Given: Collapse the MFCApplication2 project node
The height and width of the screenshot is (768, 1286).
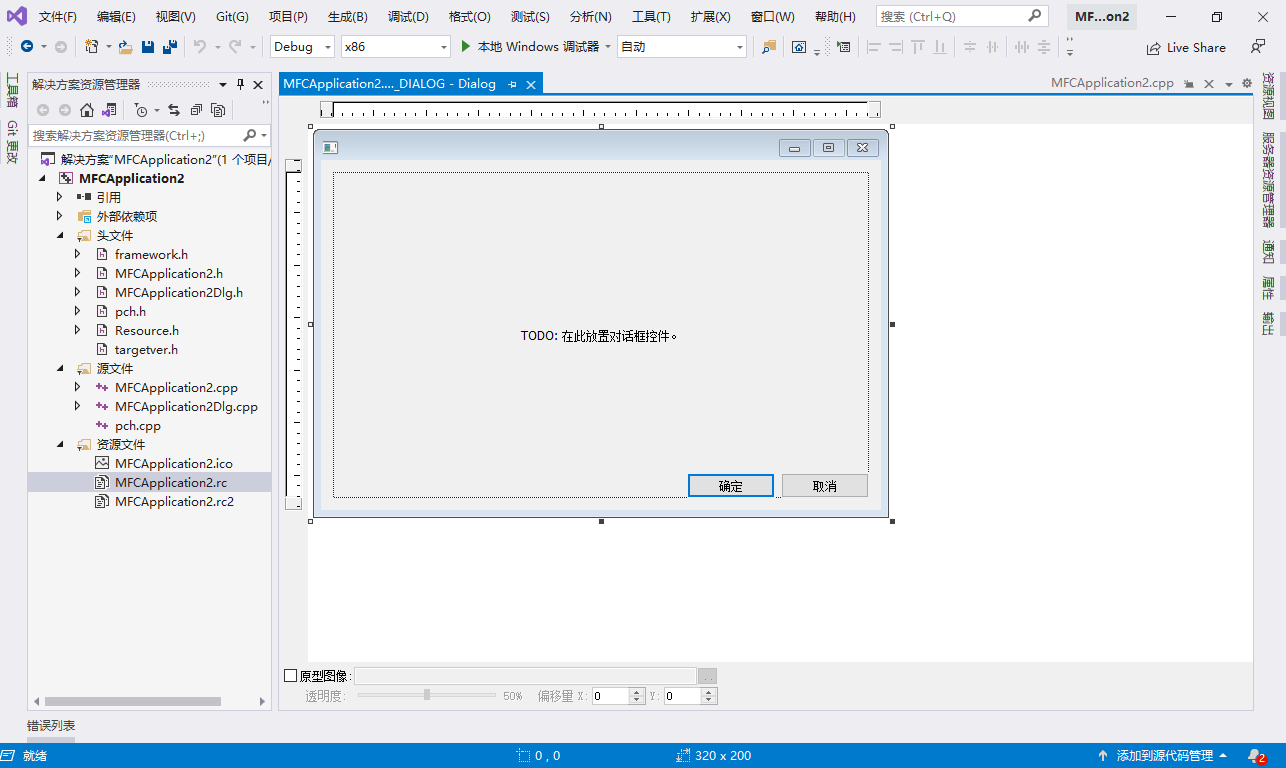Looking at the screenshot, I should pyautogui.click(x=42, y=178).
